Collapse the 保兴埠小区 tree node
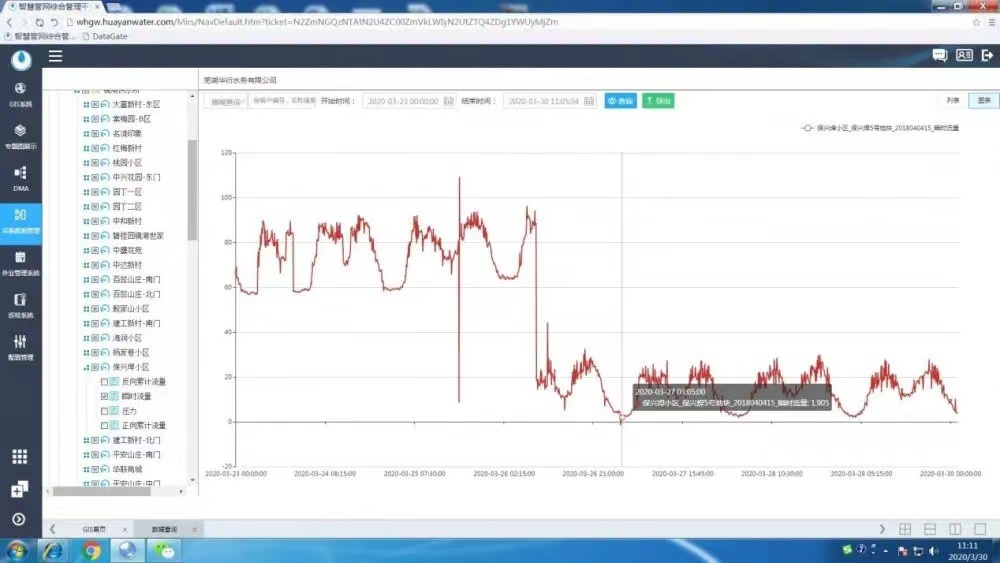Screen dimensions: 1000x563 tap(86, 367)
